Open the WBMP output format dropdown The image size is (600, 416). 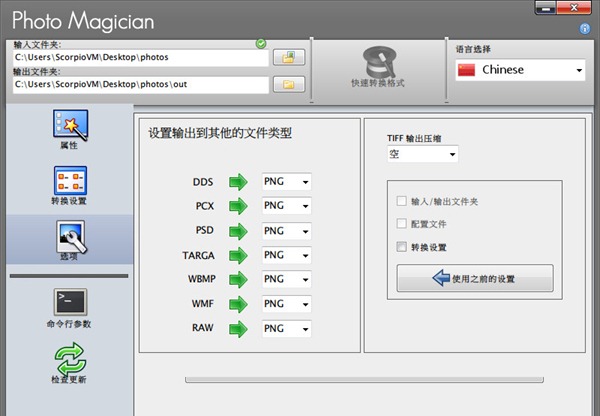(287, 279)
